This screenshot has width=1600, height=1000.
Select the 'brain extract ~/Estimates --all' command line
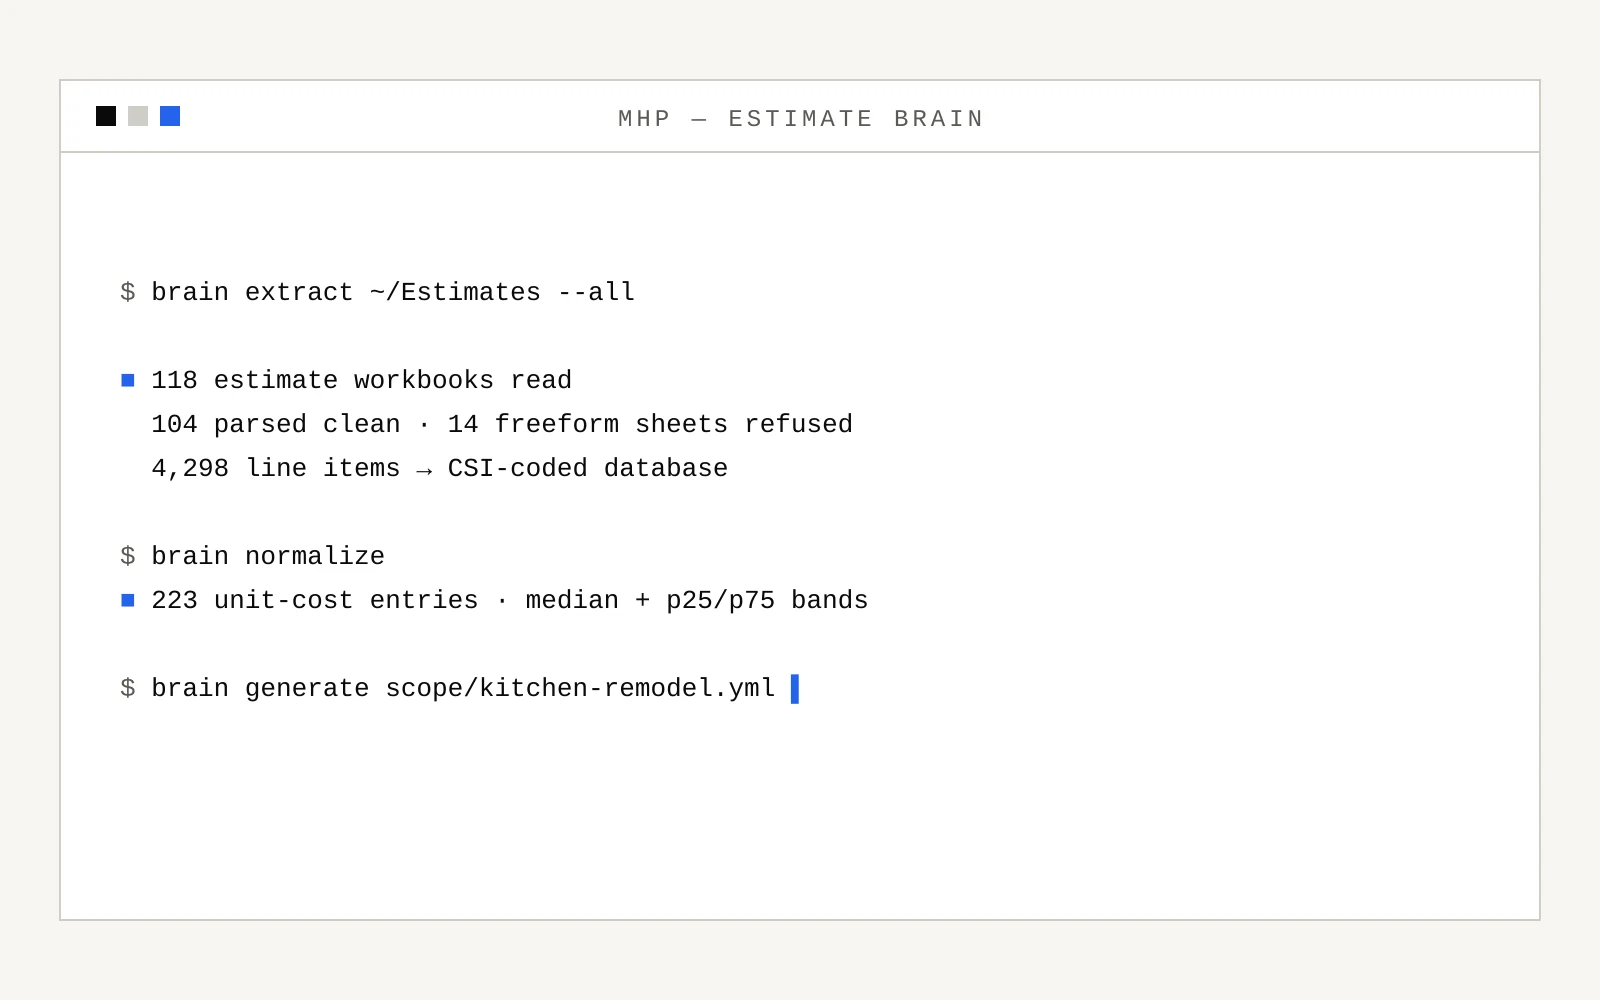tap(393, 292)
